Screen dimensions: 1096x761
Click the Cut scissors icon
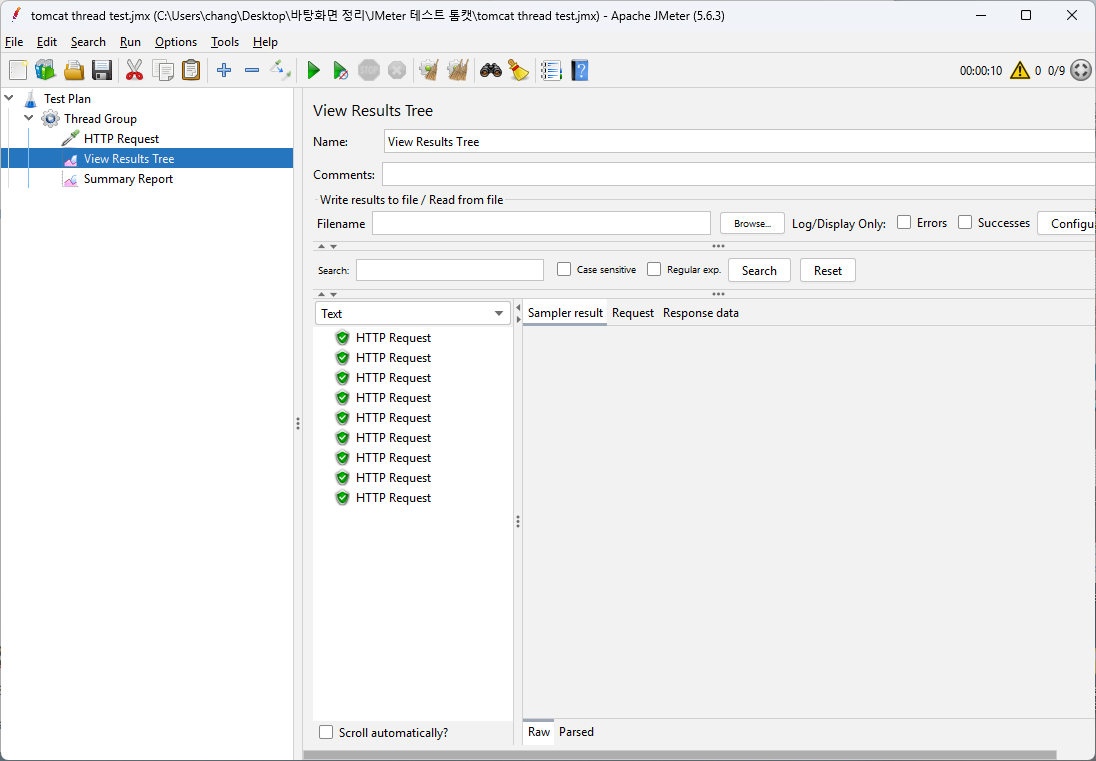coord(134,70)
